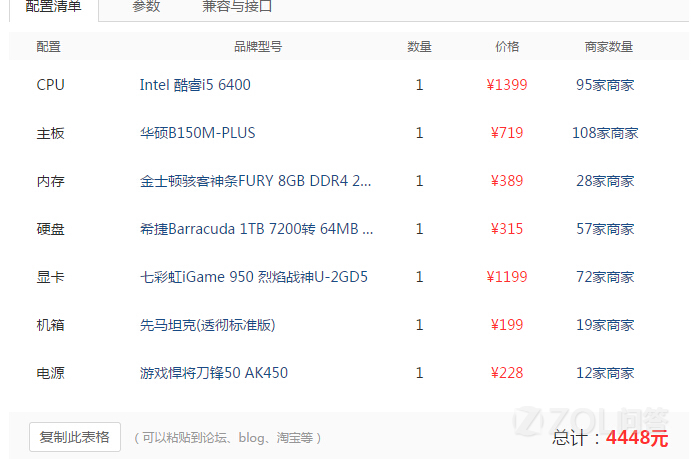Click the 95家商家 merchants link
Viewport: 691px width, 459px height.
605,85
